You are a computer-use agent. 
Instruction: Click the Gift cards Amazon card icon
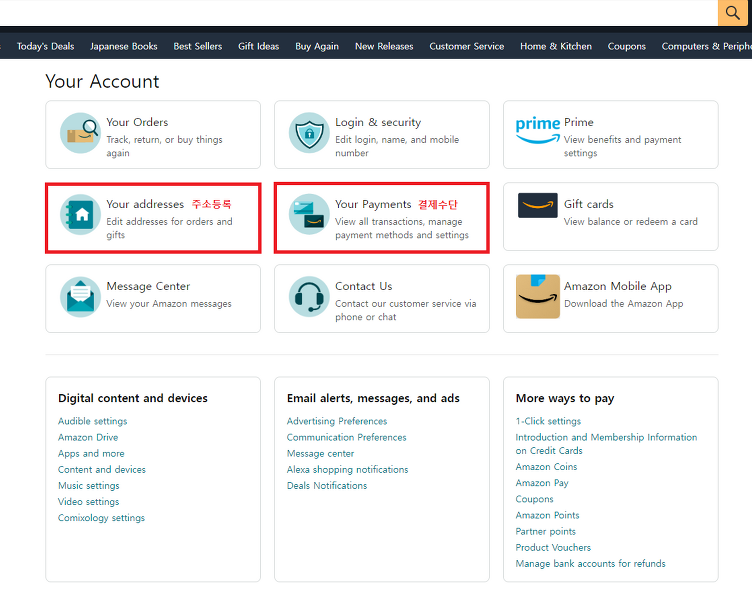pos(538,205)
